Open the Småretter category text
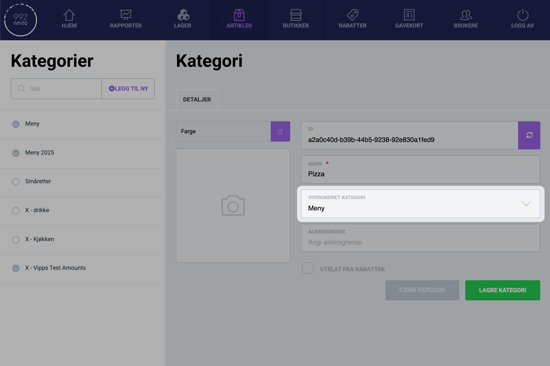550x366 pixels. click(x=38, y=181)
